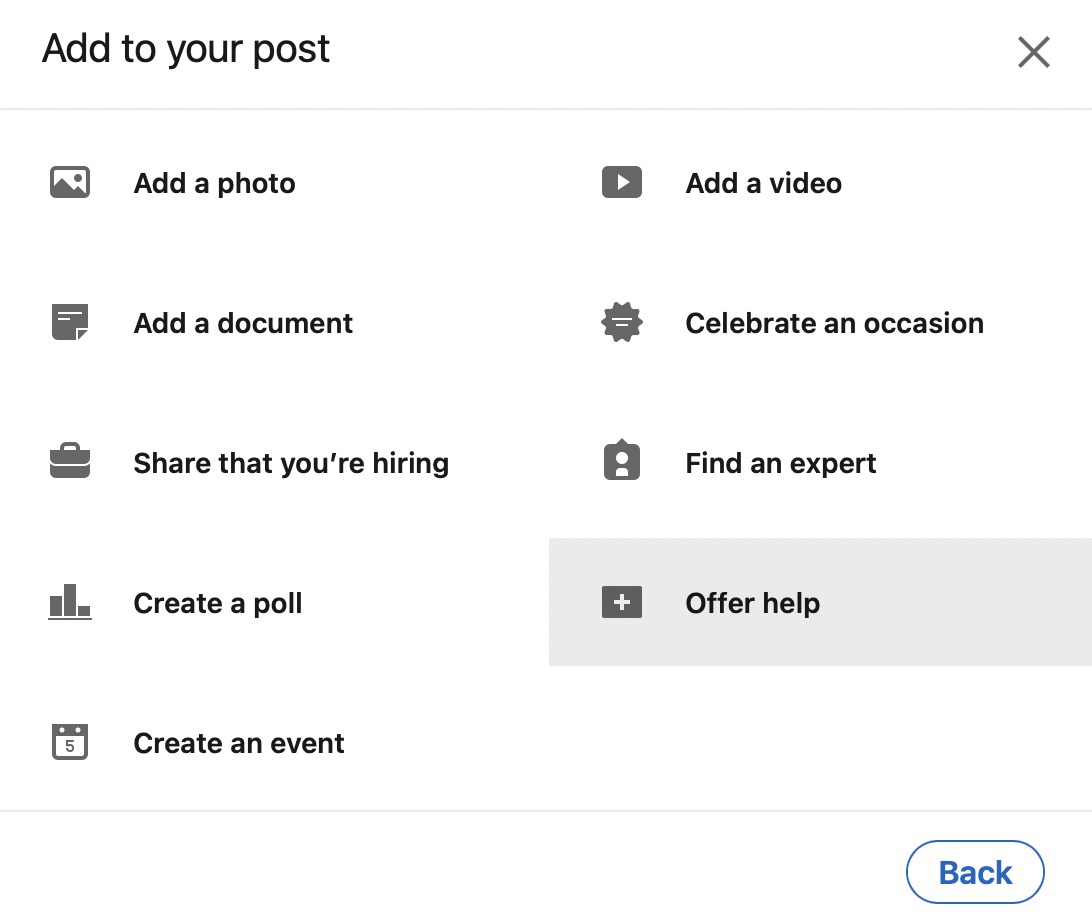Click the expert profile badge icon
Viewport: 1092px width, 912px height.
click(x=621, y=462)
